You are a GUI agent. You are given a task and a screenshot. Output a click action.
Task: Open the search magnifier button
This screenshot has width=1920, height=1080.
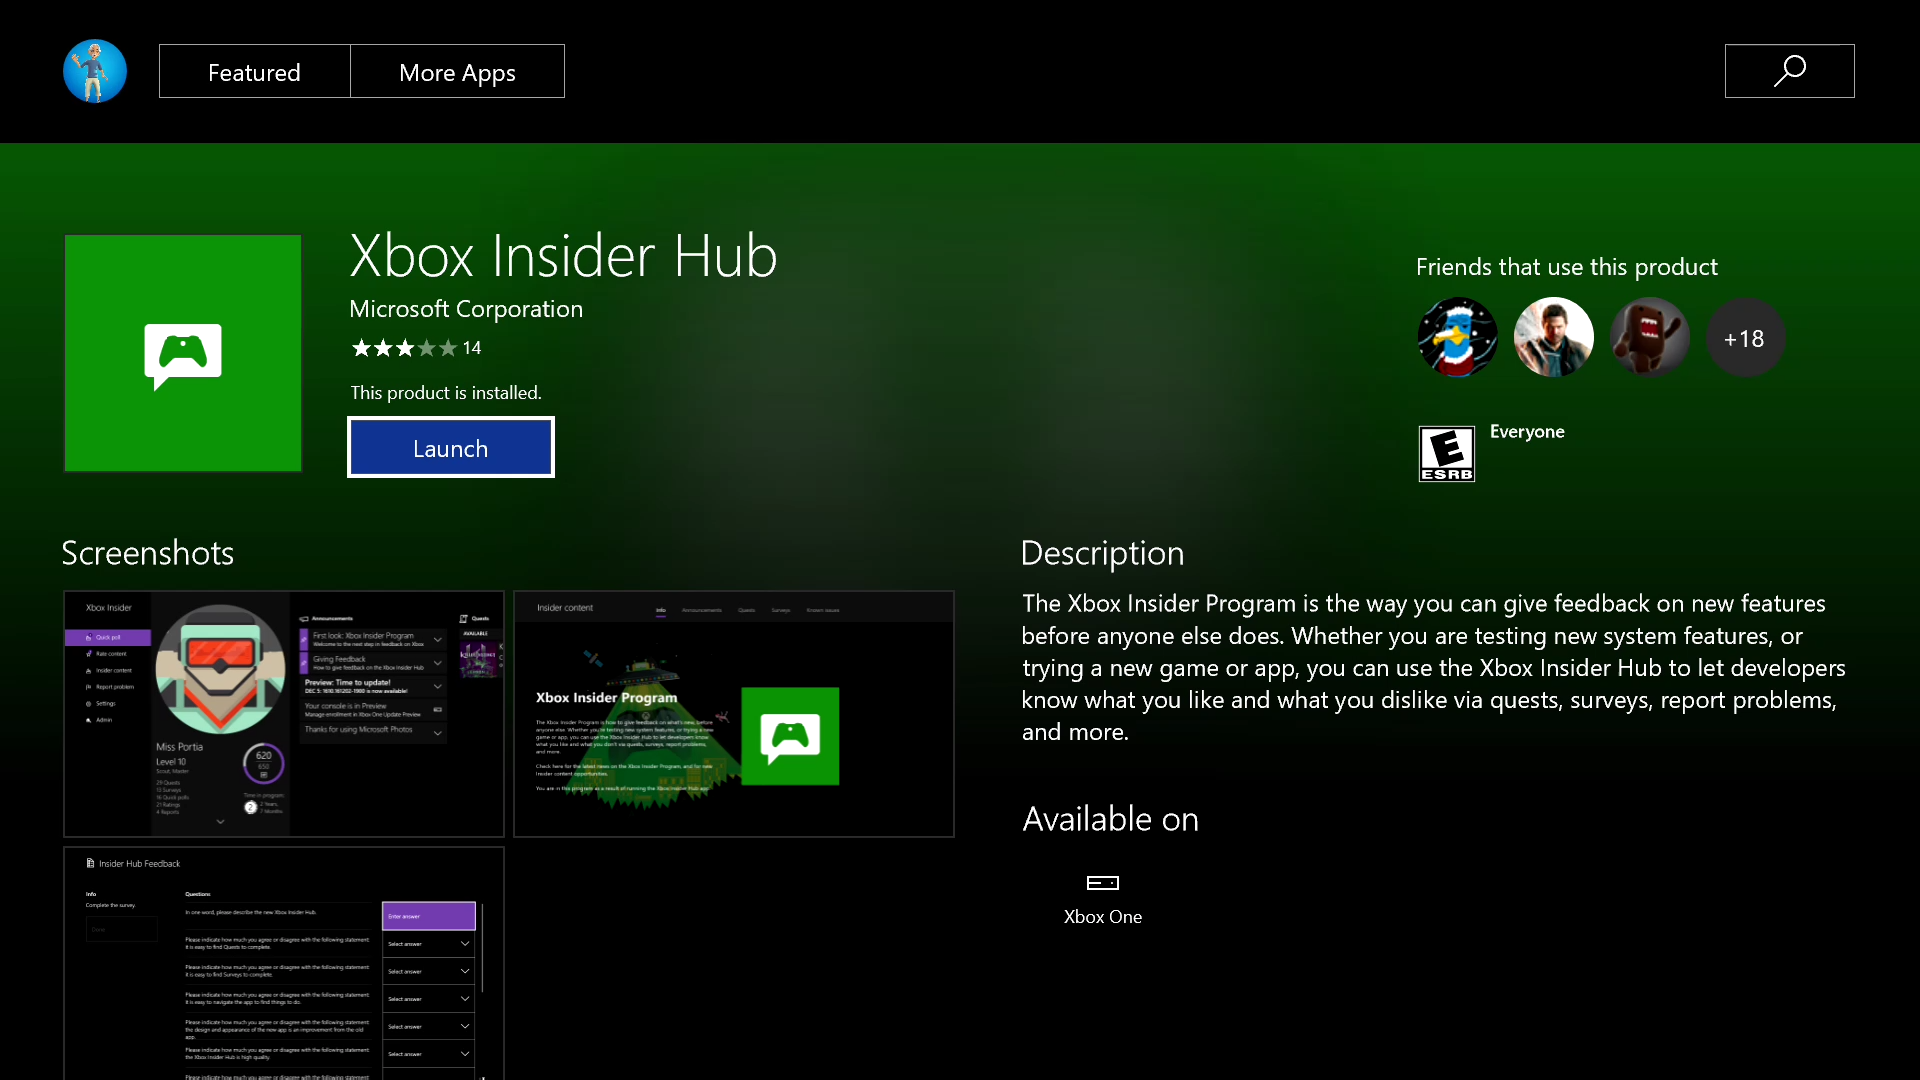coord(1789,71)
